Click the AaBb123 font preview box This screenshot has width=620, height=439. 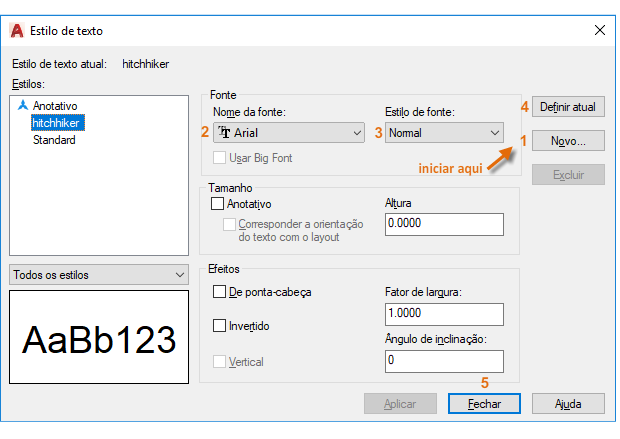(x=99, y=337)
